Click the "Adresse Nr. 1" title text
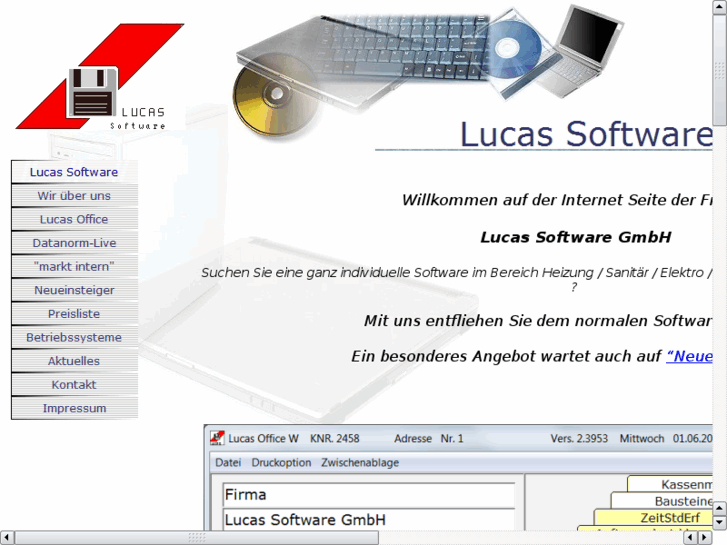Image resolution: width=727 pixels, height=545 pixels. click(429, 438)
